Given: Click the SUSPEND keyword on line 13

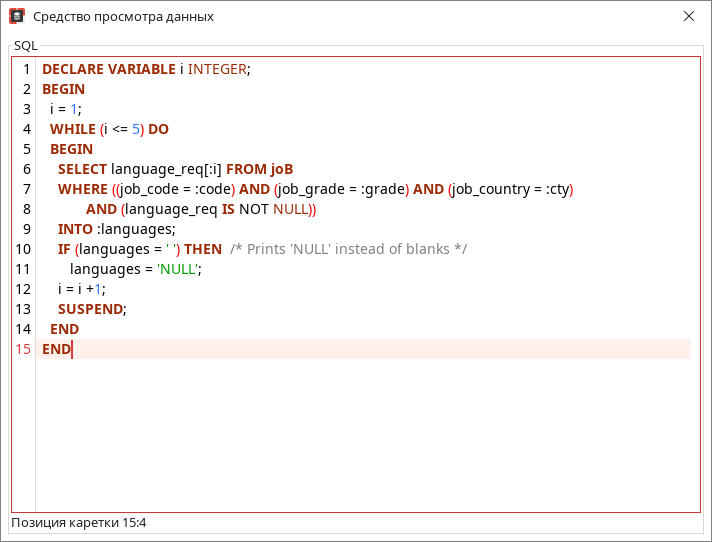Looking at the screenshot, I should 90,309.
